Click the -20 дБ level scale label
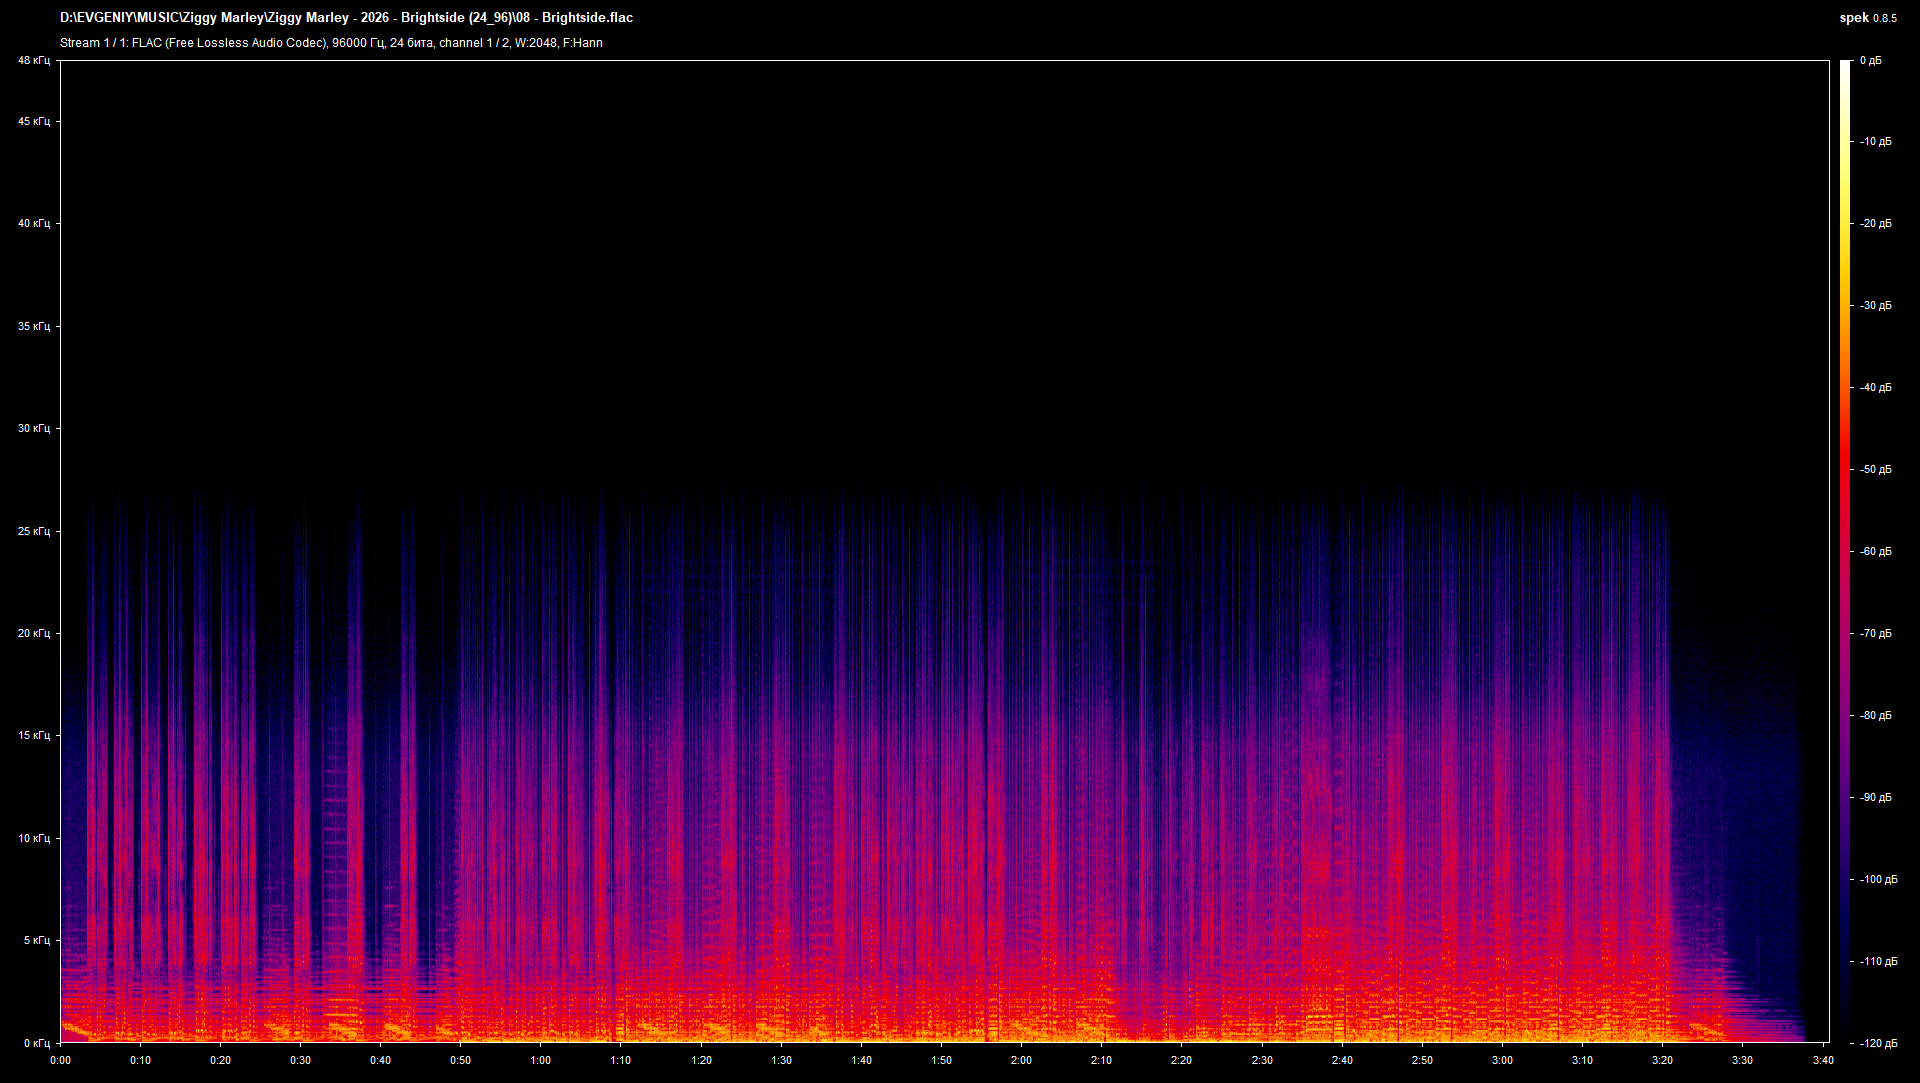 coord(1876,224)
